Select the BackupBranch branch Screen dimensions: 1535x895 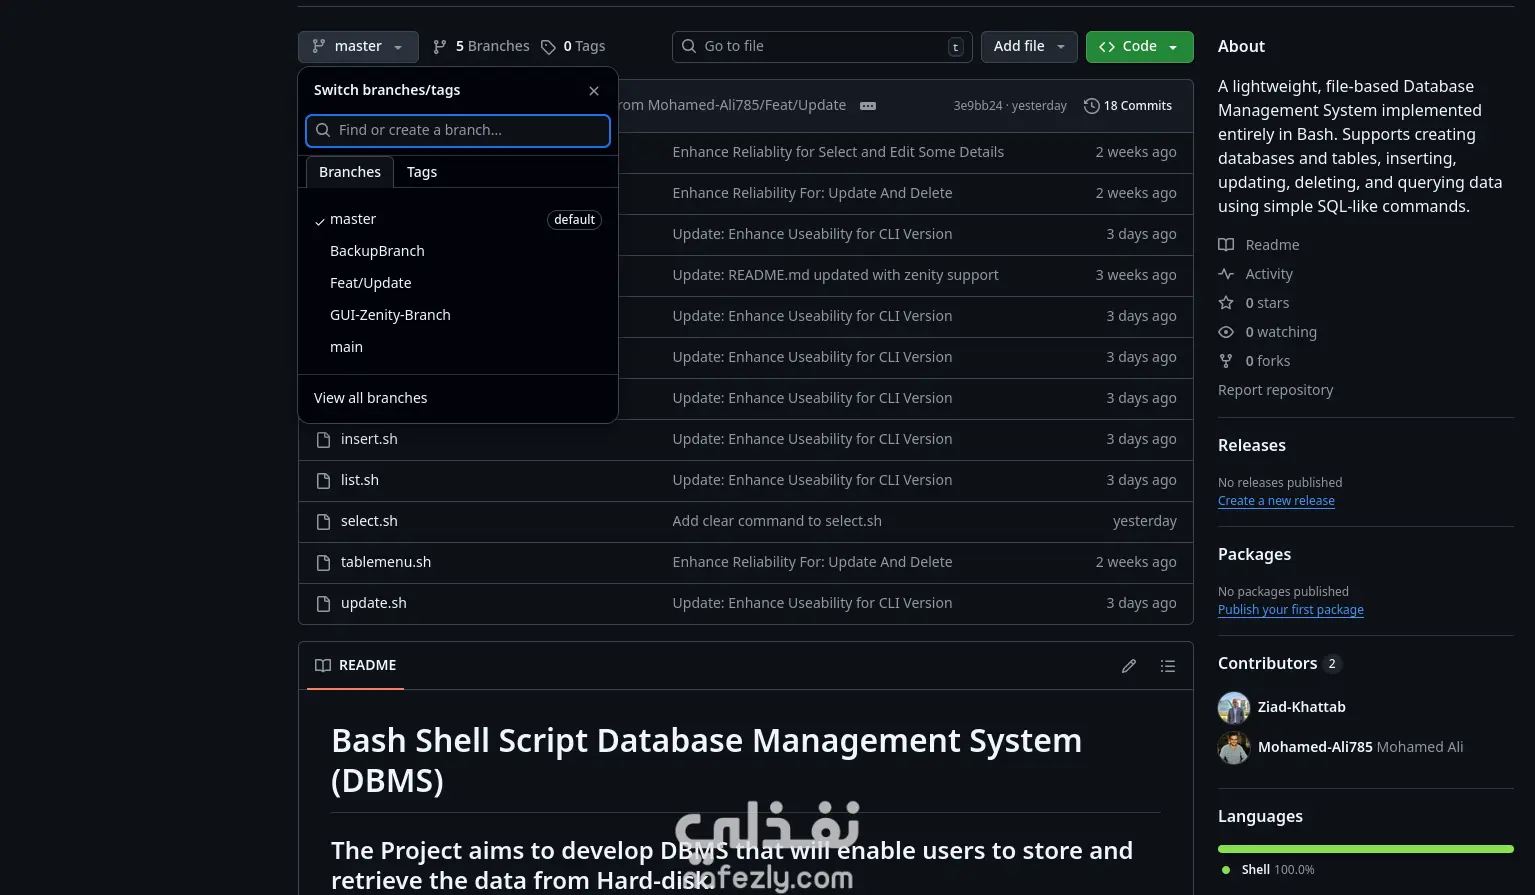[458, 251]
